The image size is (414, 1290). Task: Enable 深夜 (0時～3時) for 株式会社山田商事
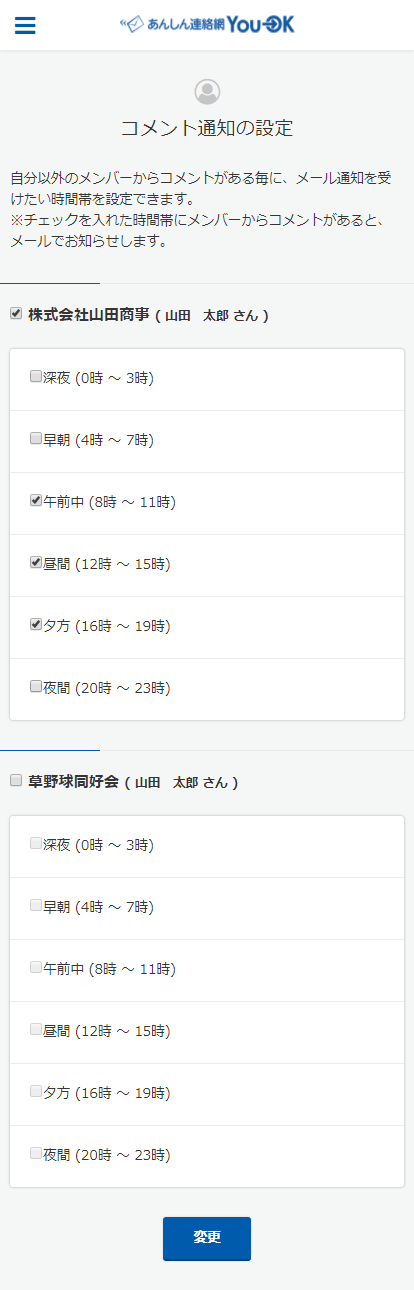(x=36, y=377)
